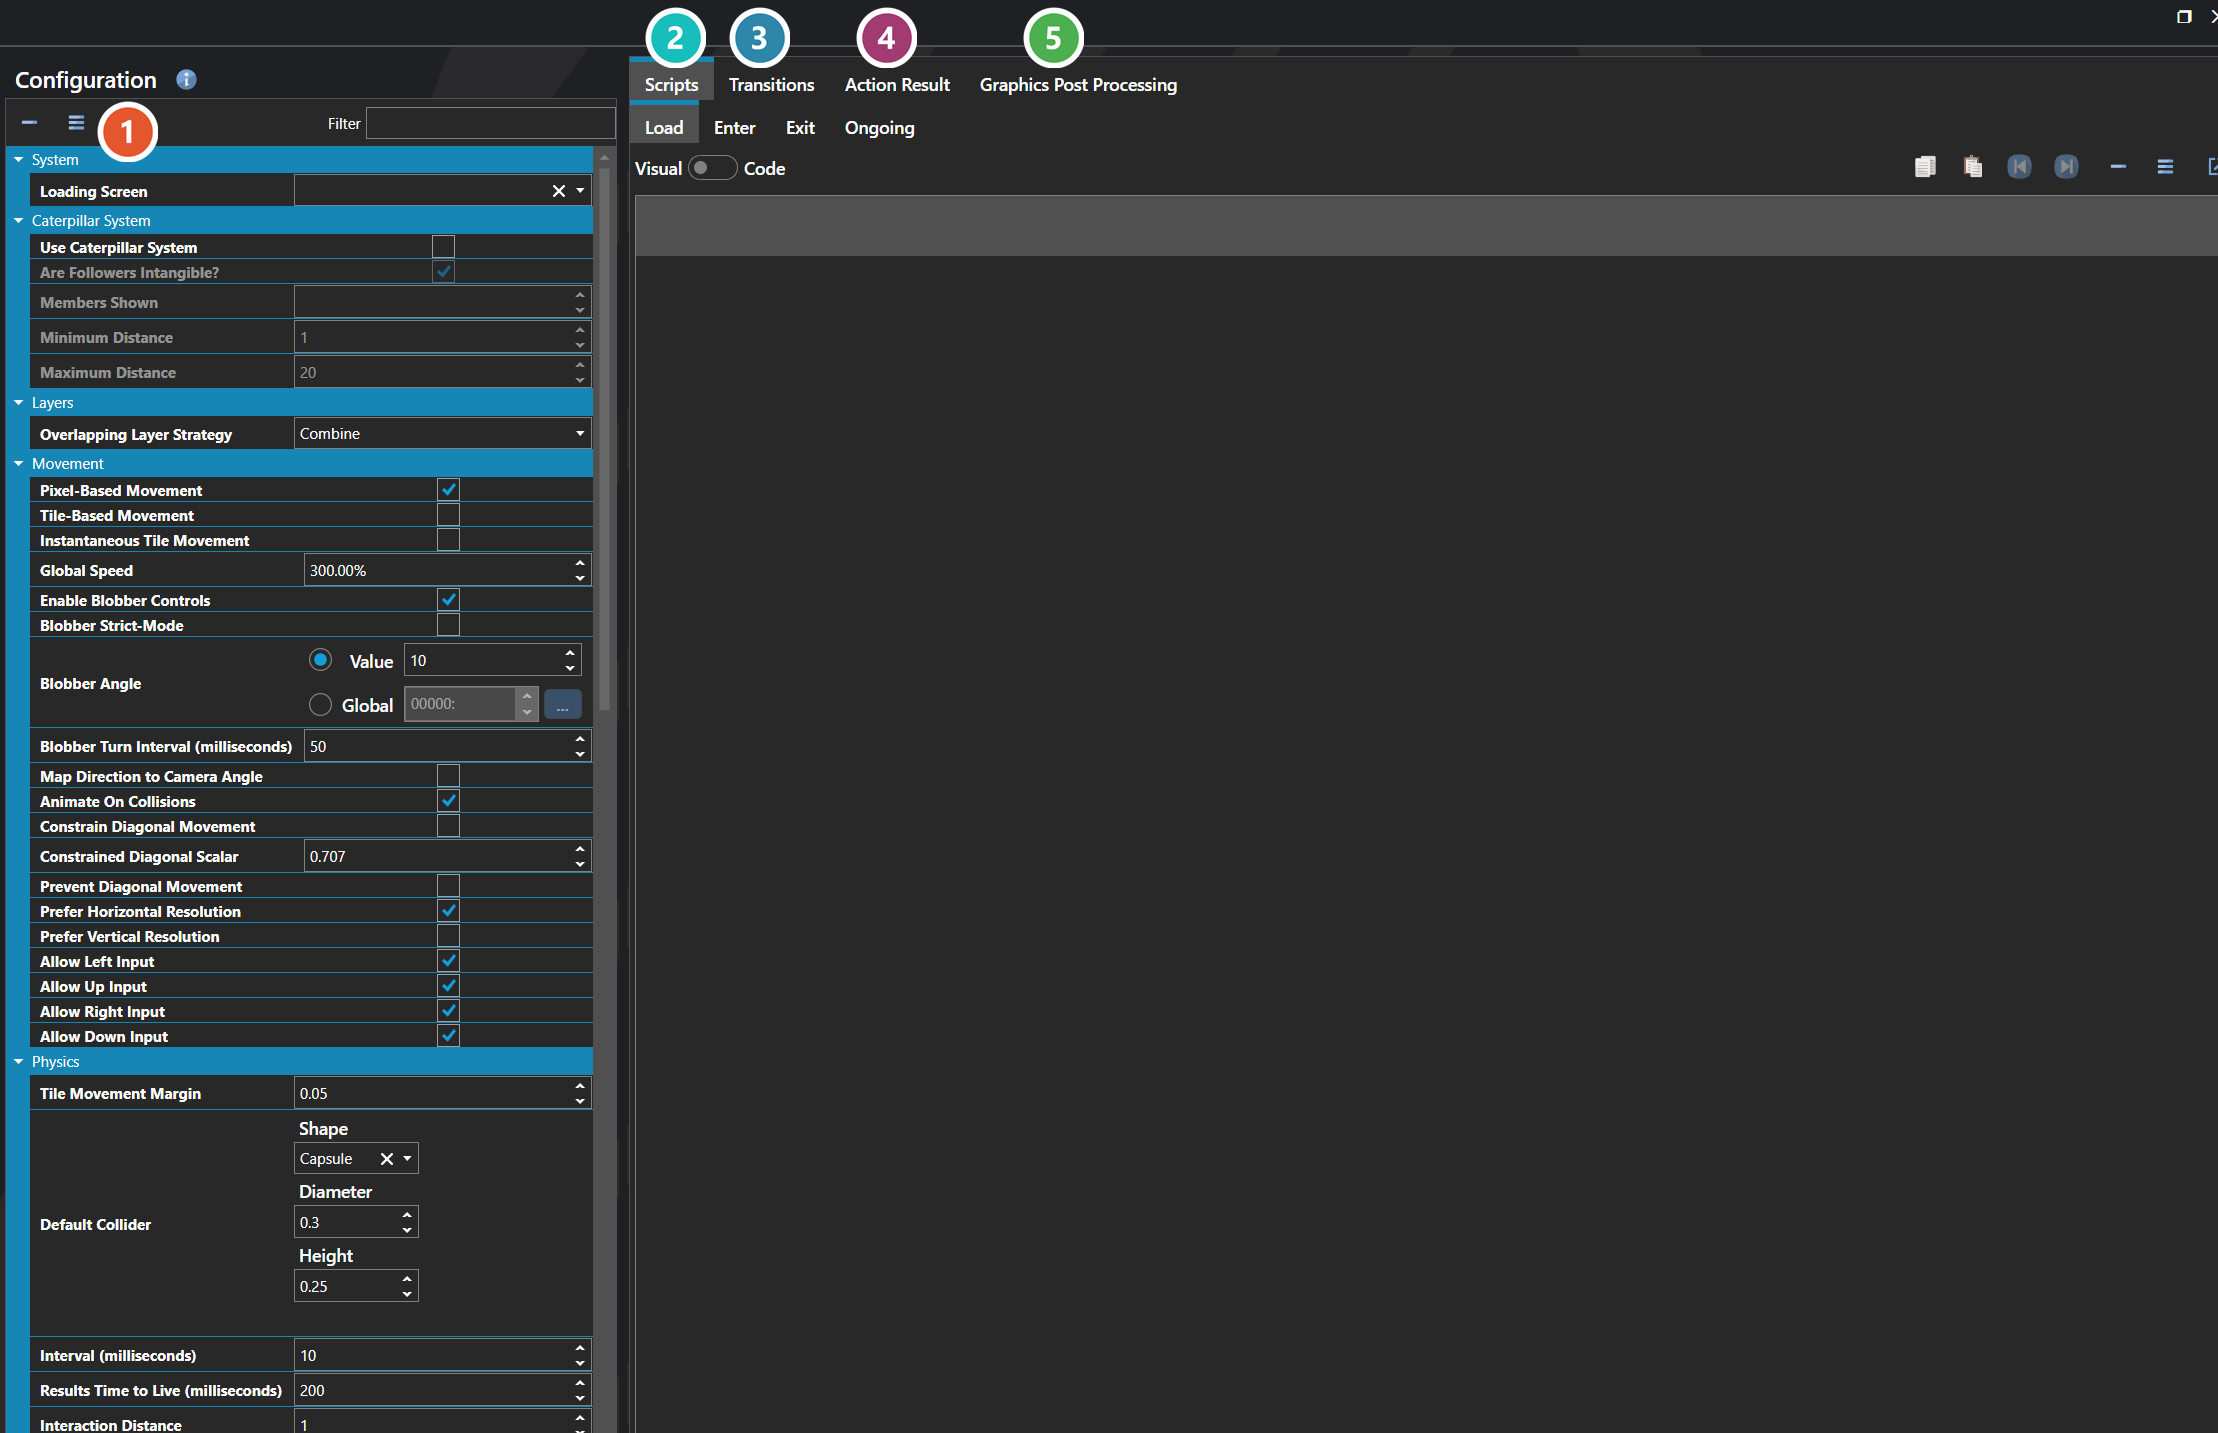Image resolution: width=2218 pixels, height=1433 pixels.
Task: Select the Ongoing script sub-tab
Action: [879, 128]
